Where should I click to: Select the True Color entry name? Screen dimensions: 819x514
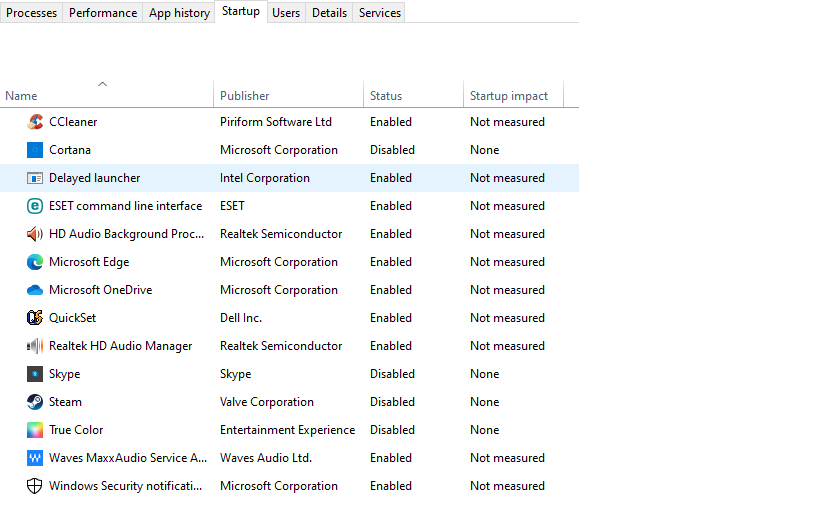coord(76,430)
